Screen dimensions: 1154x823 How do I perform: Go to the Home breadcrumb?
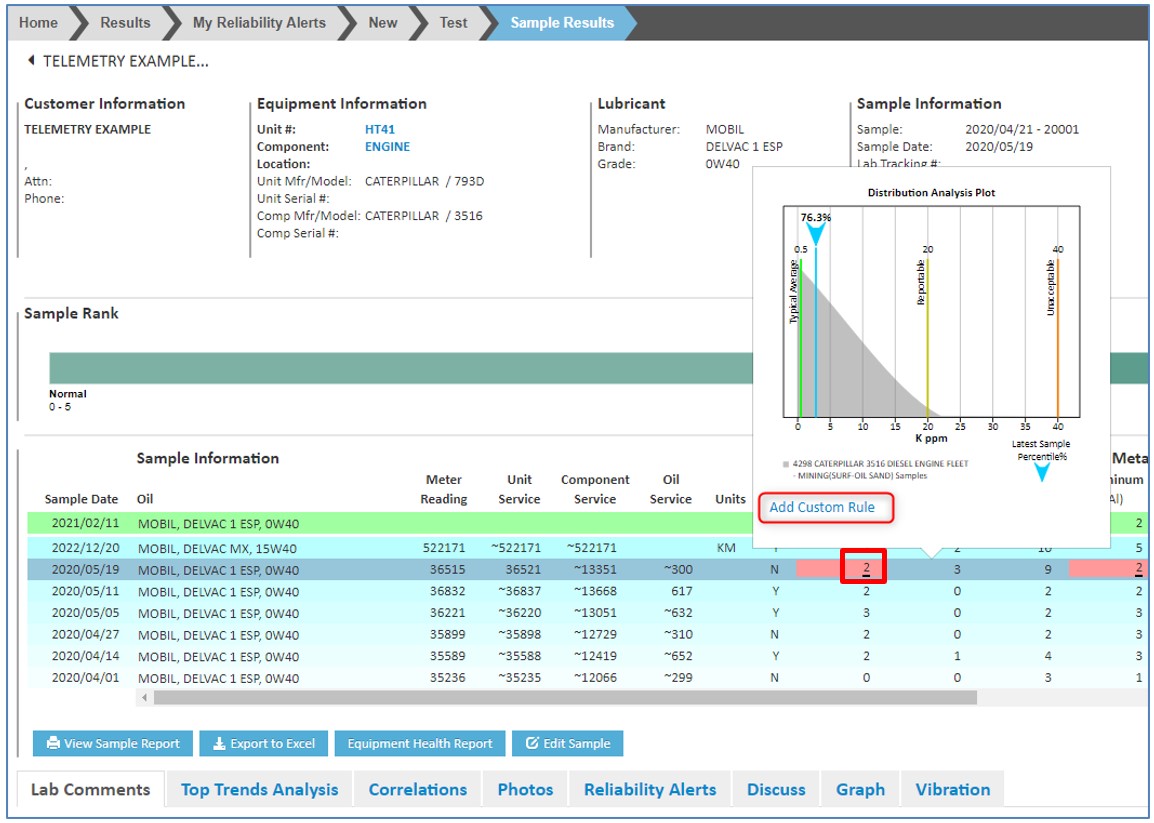point(38,22)
